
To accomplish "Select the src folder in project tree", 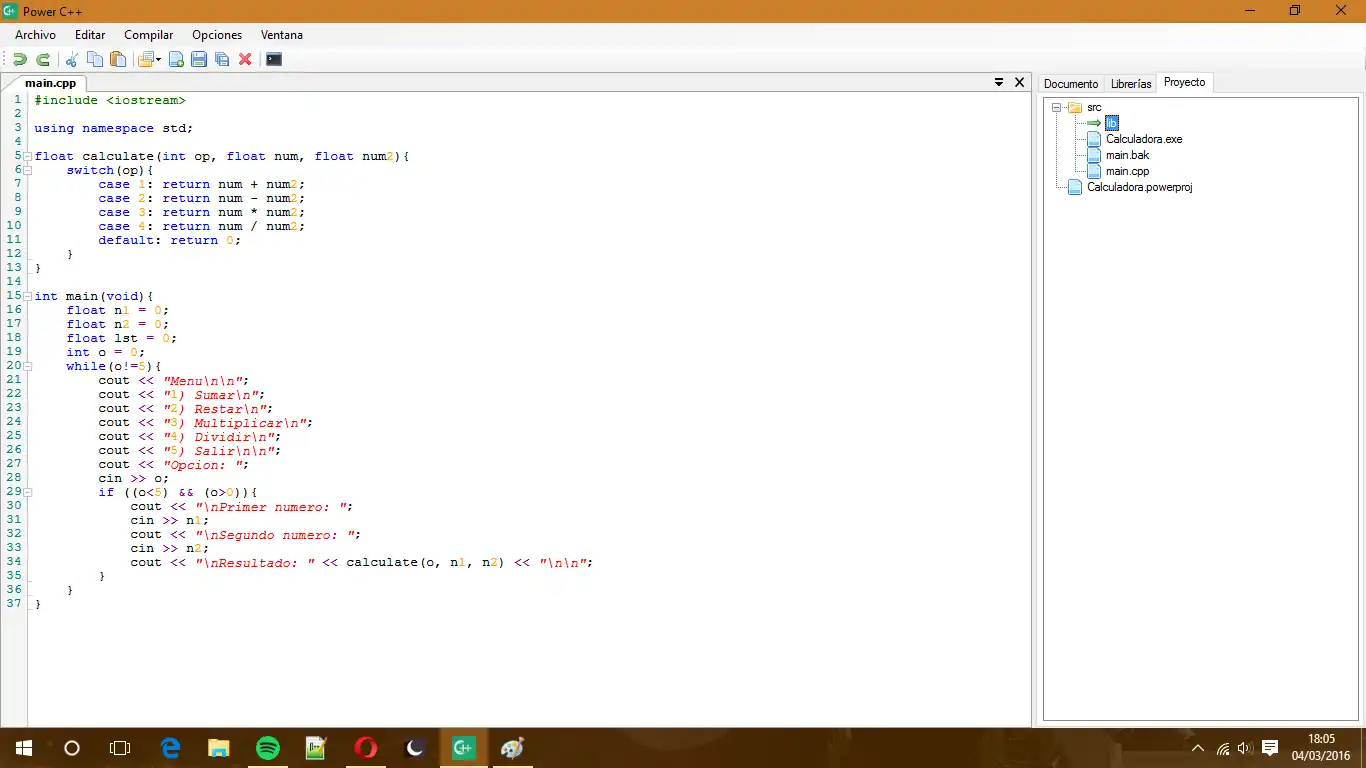I will coord(1094,107).
